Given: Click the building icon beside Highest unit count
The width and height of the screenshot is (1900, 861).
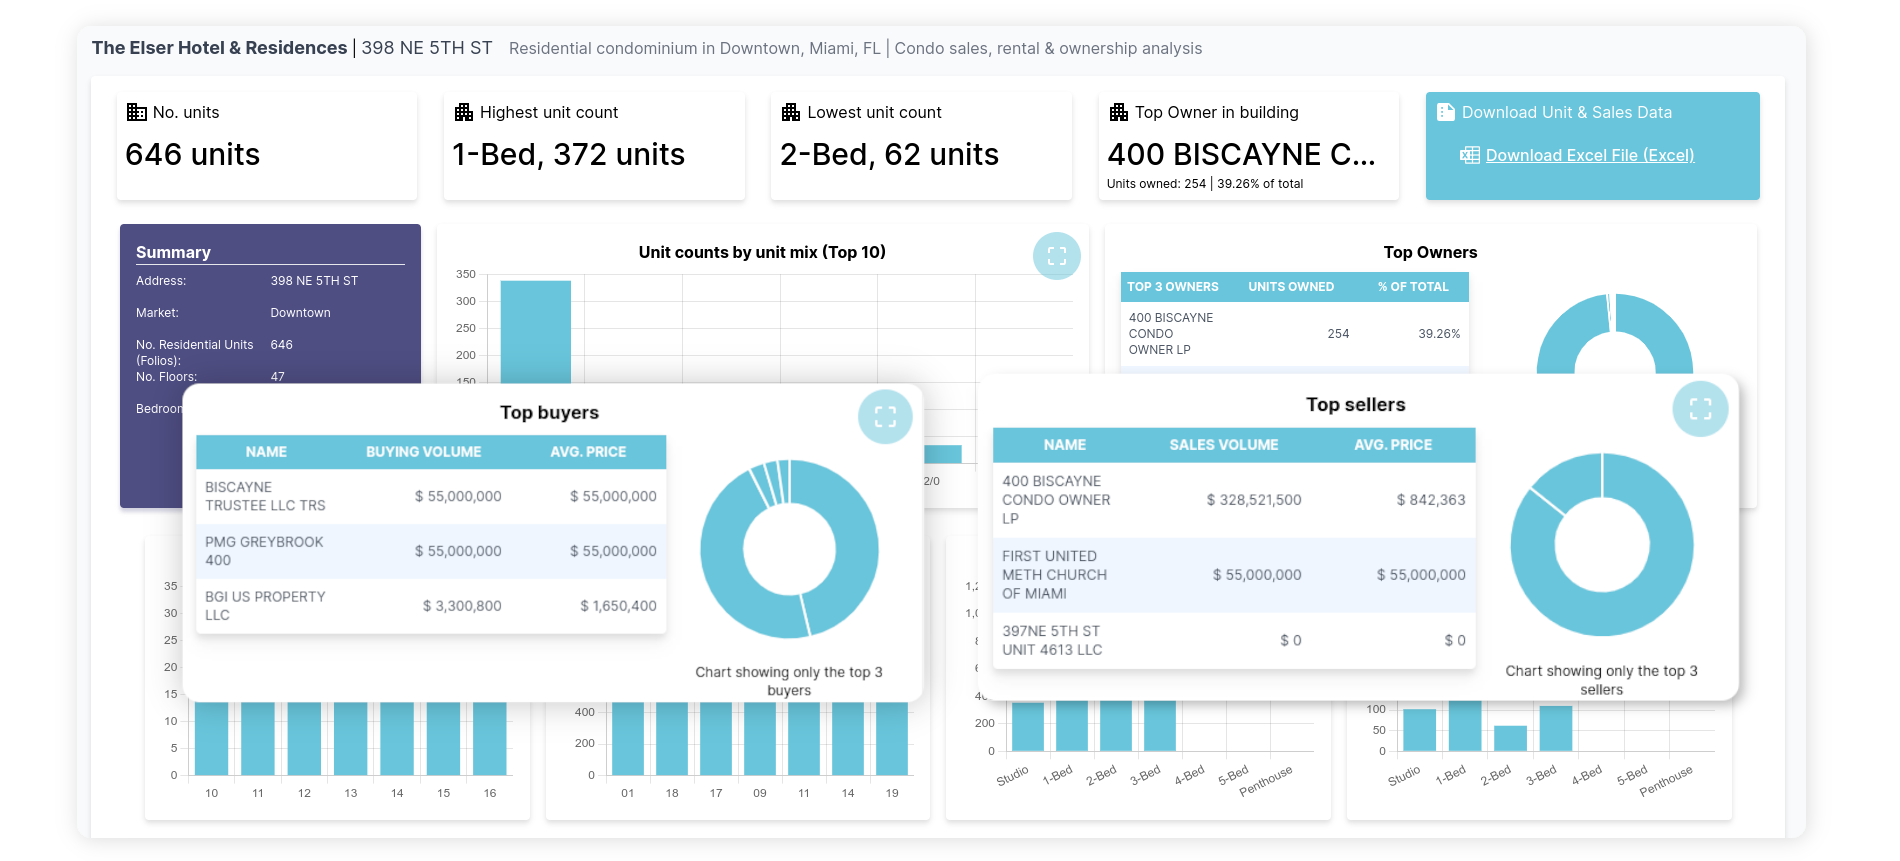Looking at the screenshot, I should point(464,112).
